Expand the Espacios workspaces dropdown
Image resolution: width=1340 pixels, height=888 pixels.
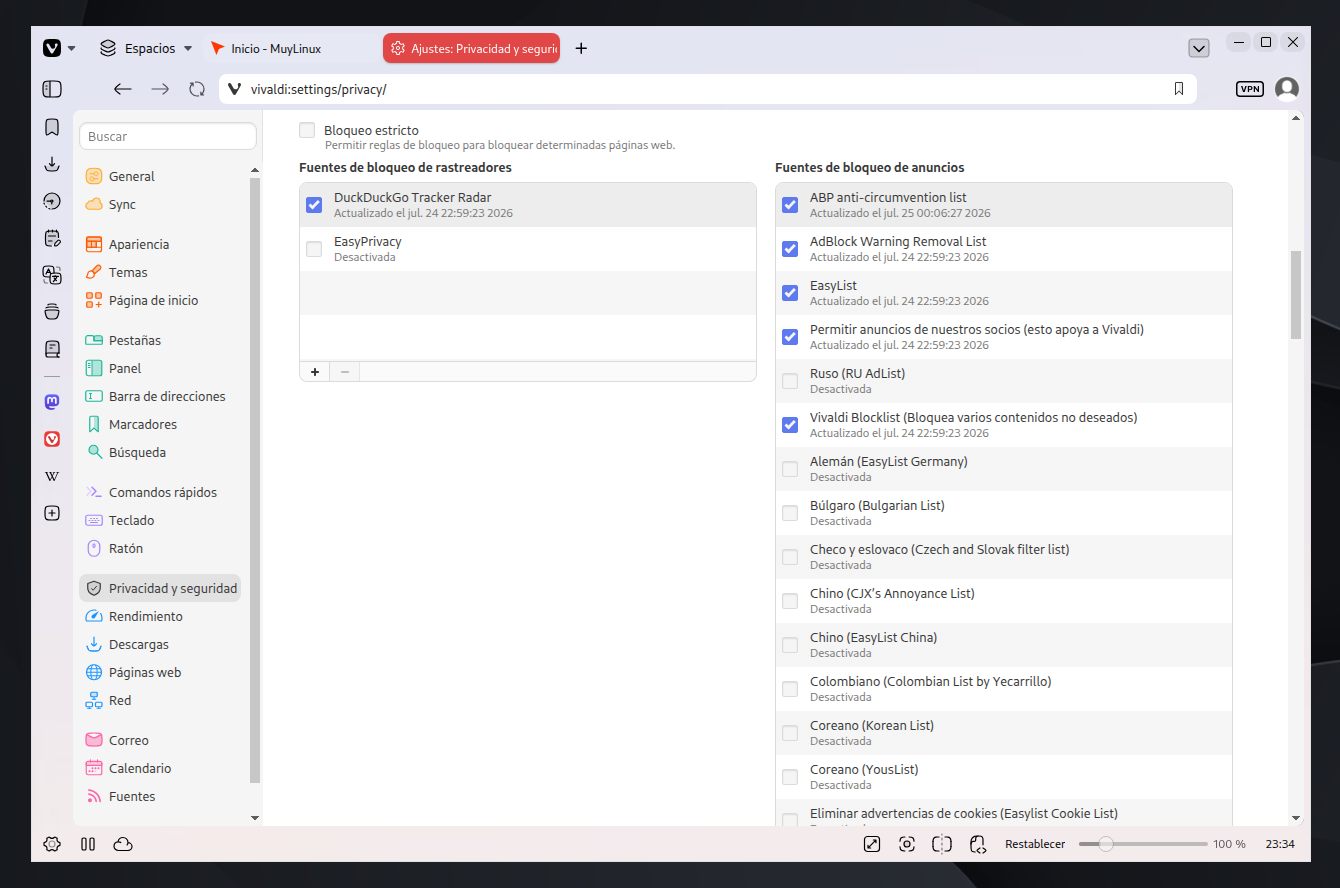[146, 48]
